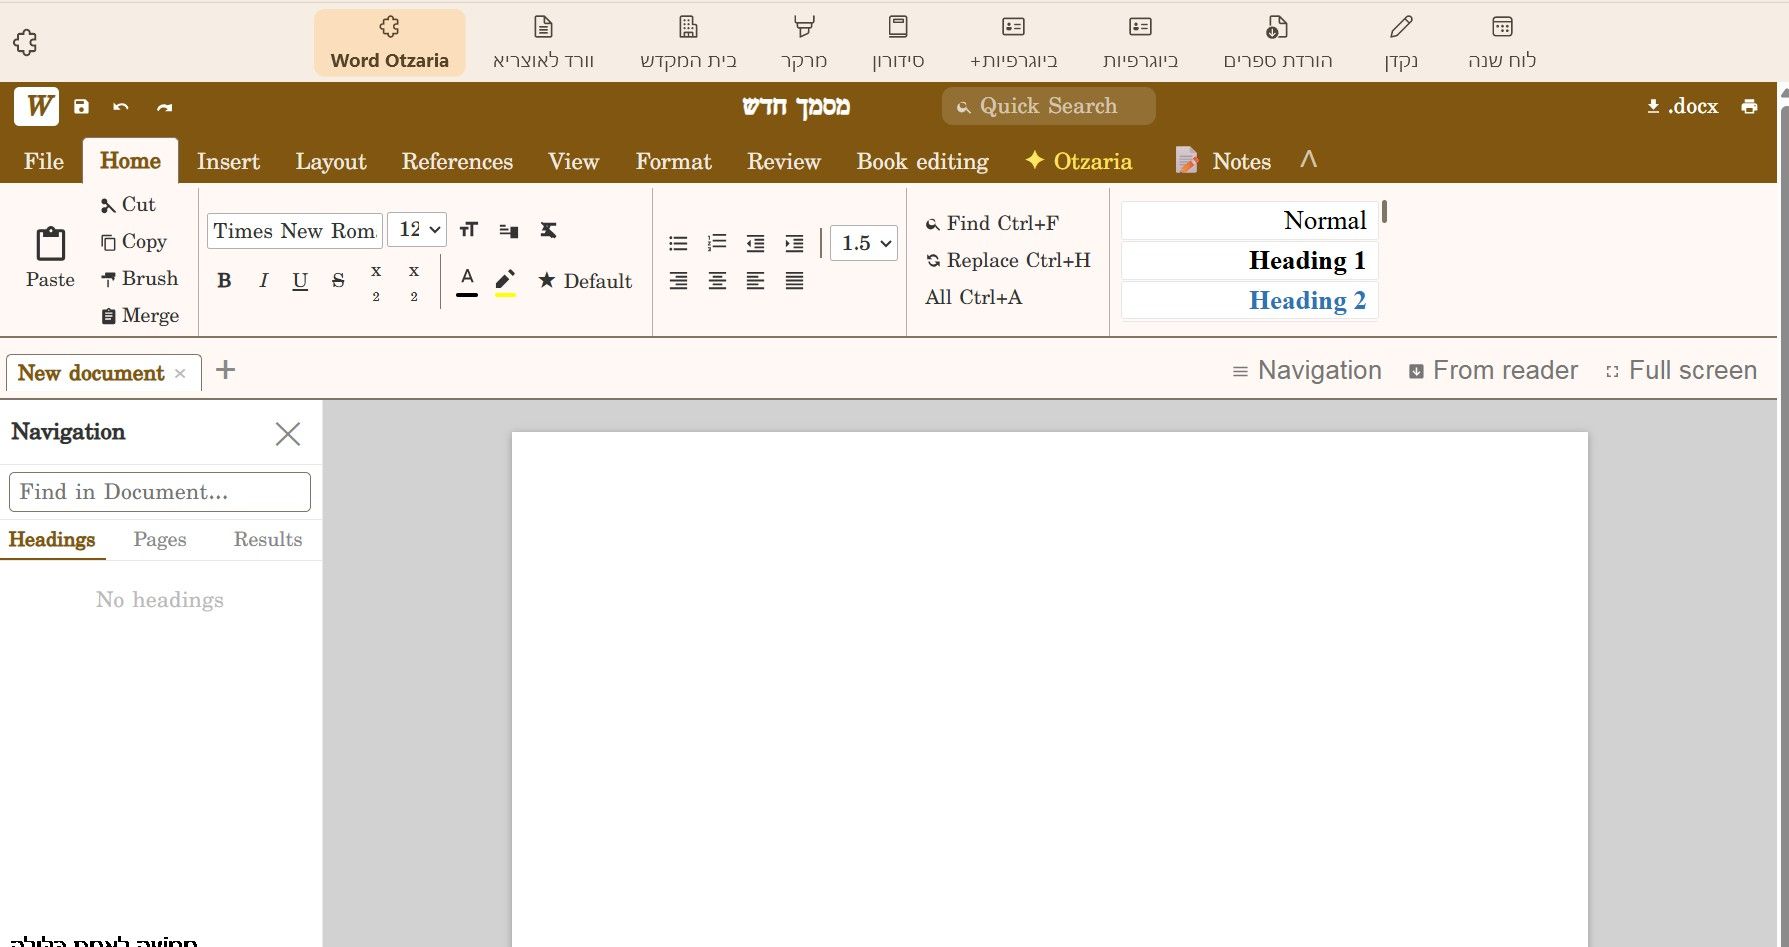Click the Save icon in title bar
The image size is (1789, 947).
click(x=82, y=106)
